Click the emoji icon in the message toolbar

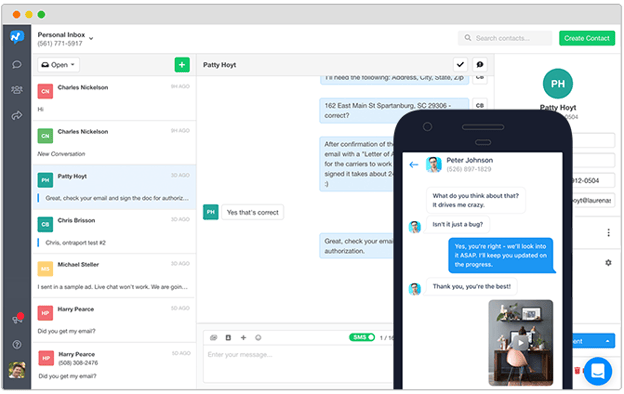[258, 338]
